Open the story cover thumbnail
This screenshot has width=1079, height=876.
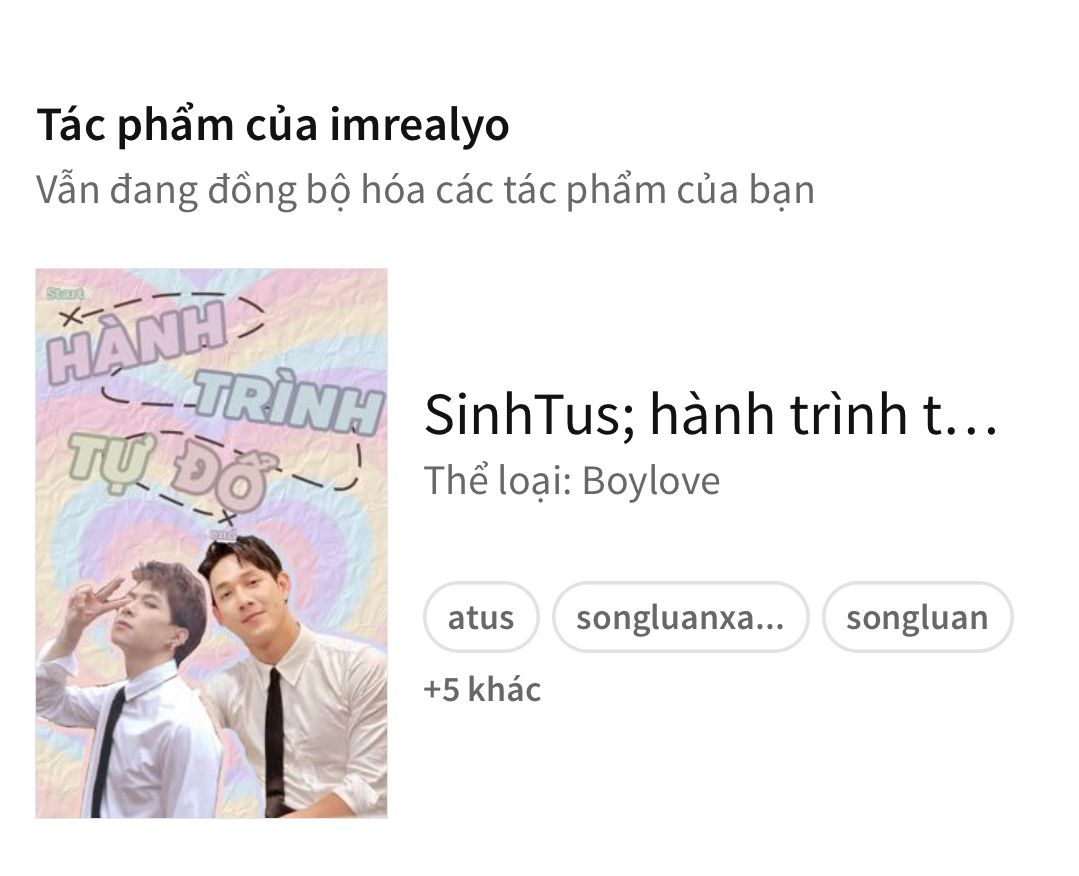[x=211, y=543]
